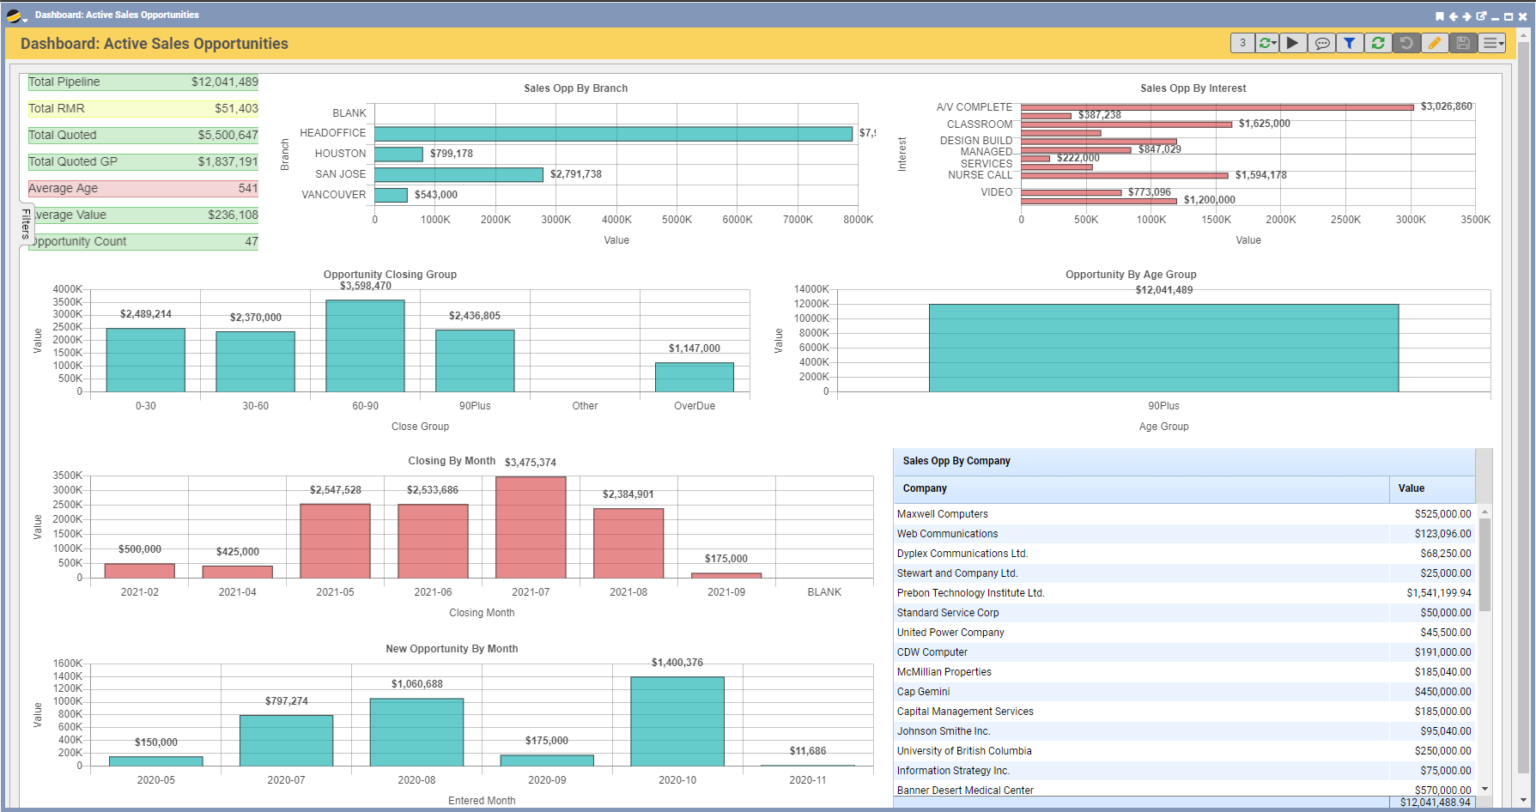The width and height of the screenshot is (1536, 812).
Task: Click the SAN JOSE $2,791,738 bar
Action: [x=459, y=174]
